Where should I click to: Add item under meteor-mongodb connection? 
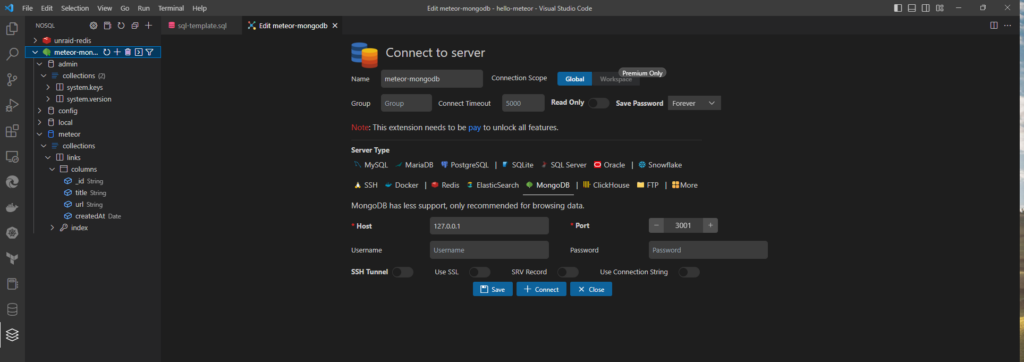[x=117, y=52]
